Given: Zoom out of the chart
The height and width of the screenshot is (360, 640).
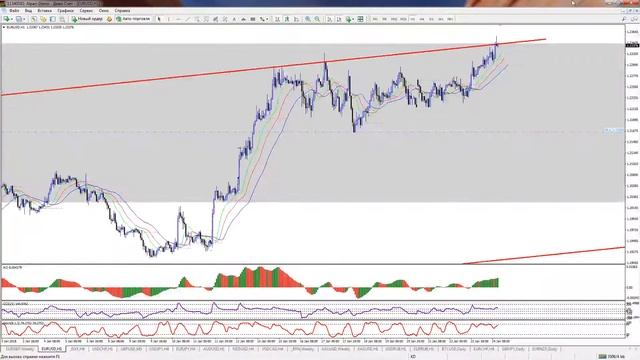Looking at the screenshot, I should tap(317, 19).
